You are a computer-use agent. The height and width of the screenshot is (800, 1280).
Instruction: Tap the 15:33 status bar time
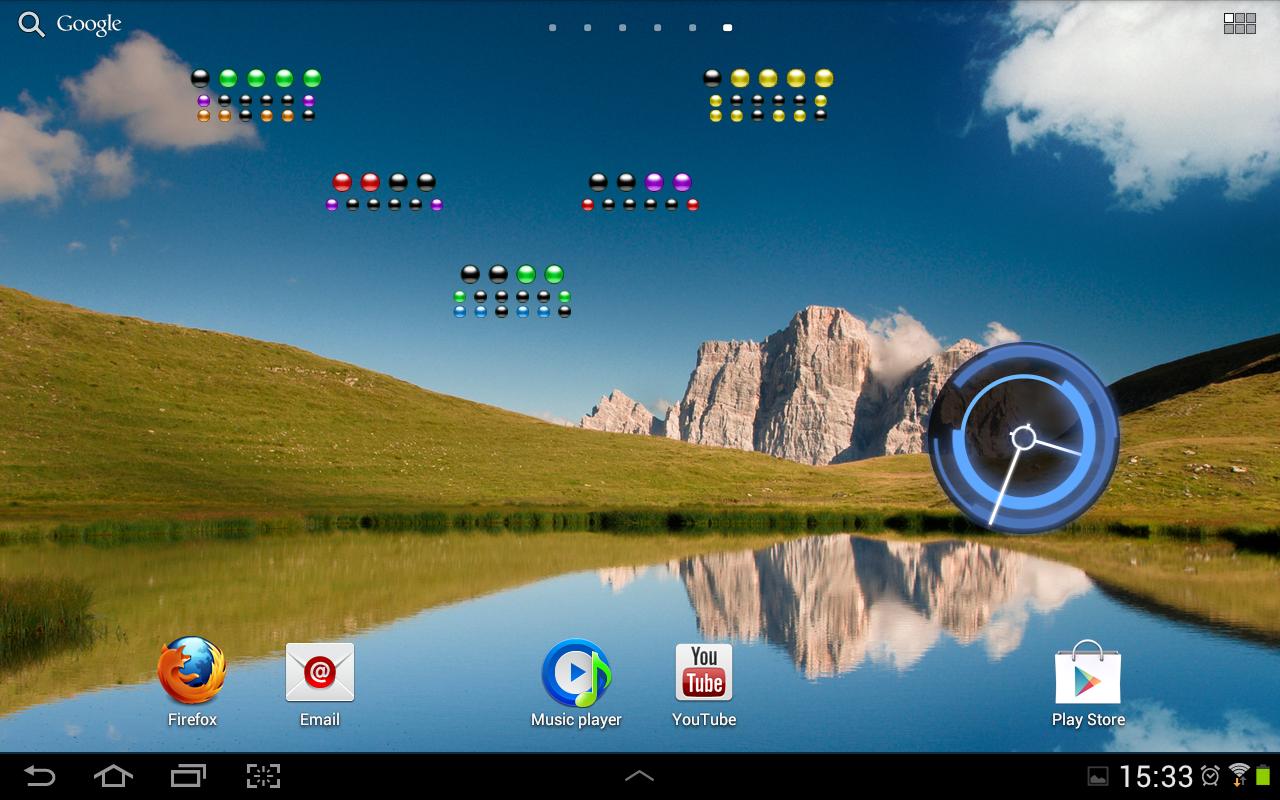tap(1157, 776)
